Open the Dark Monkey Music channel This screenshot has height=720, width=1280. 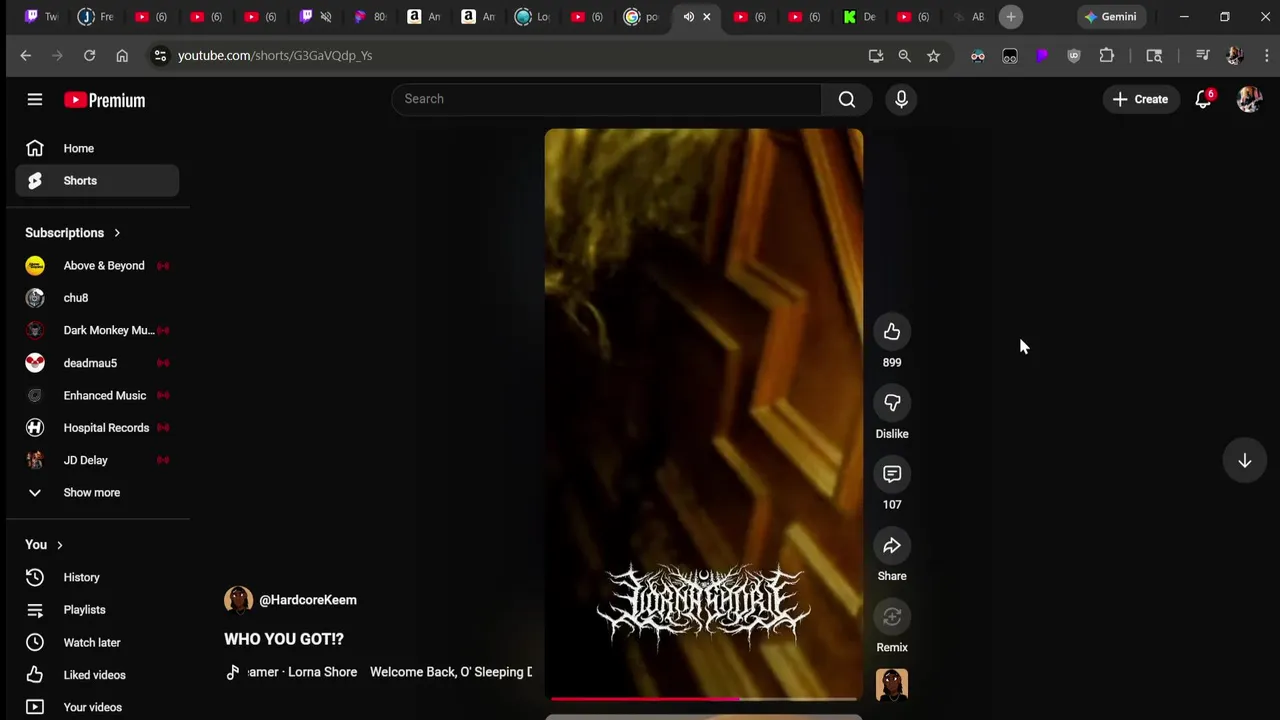coord(98,330)
